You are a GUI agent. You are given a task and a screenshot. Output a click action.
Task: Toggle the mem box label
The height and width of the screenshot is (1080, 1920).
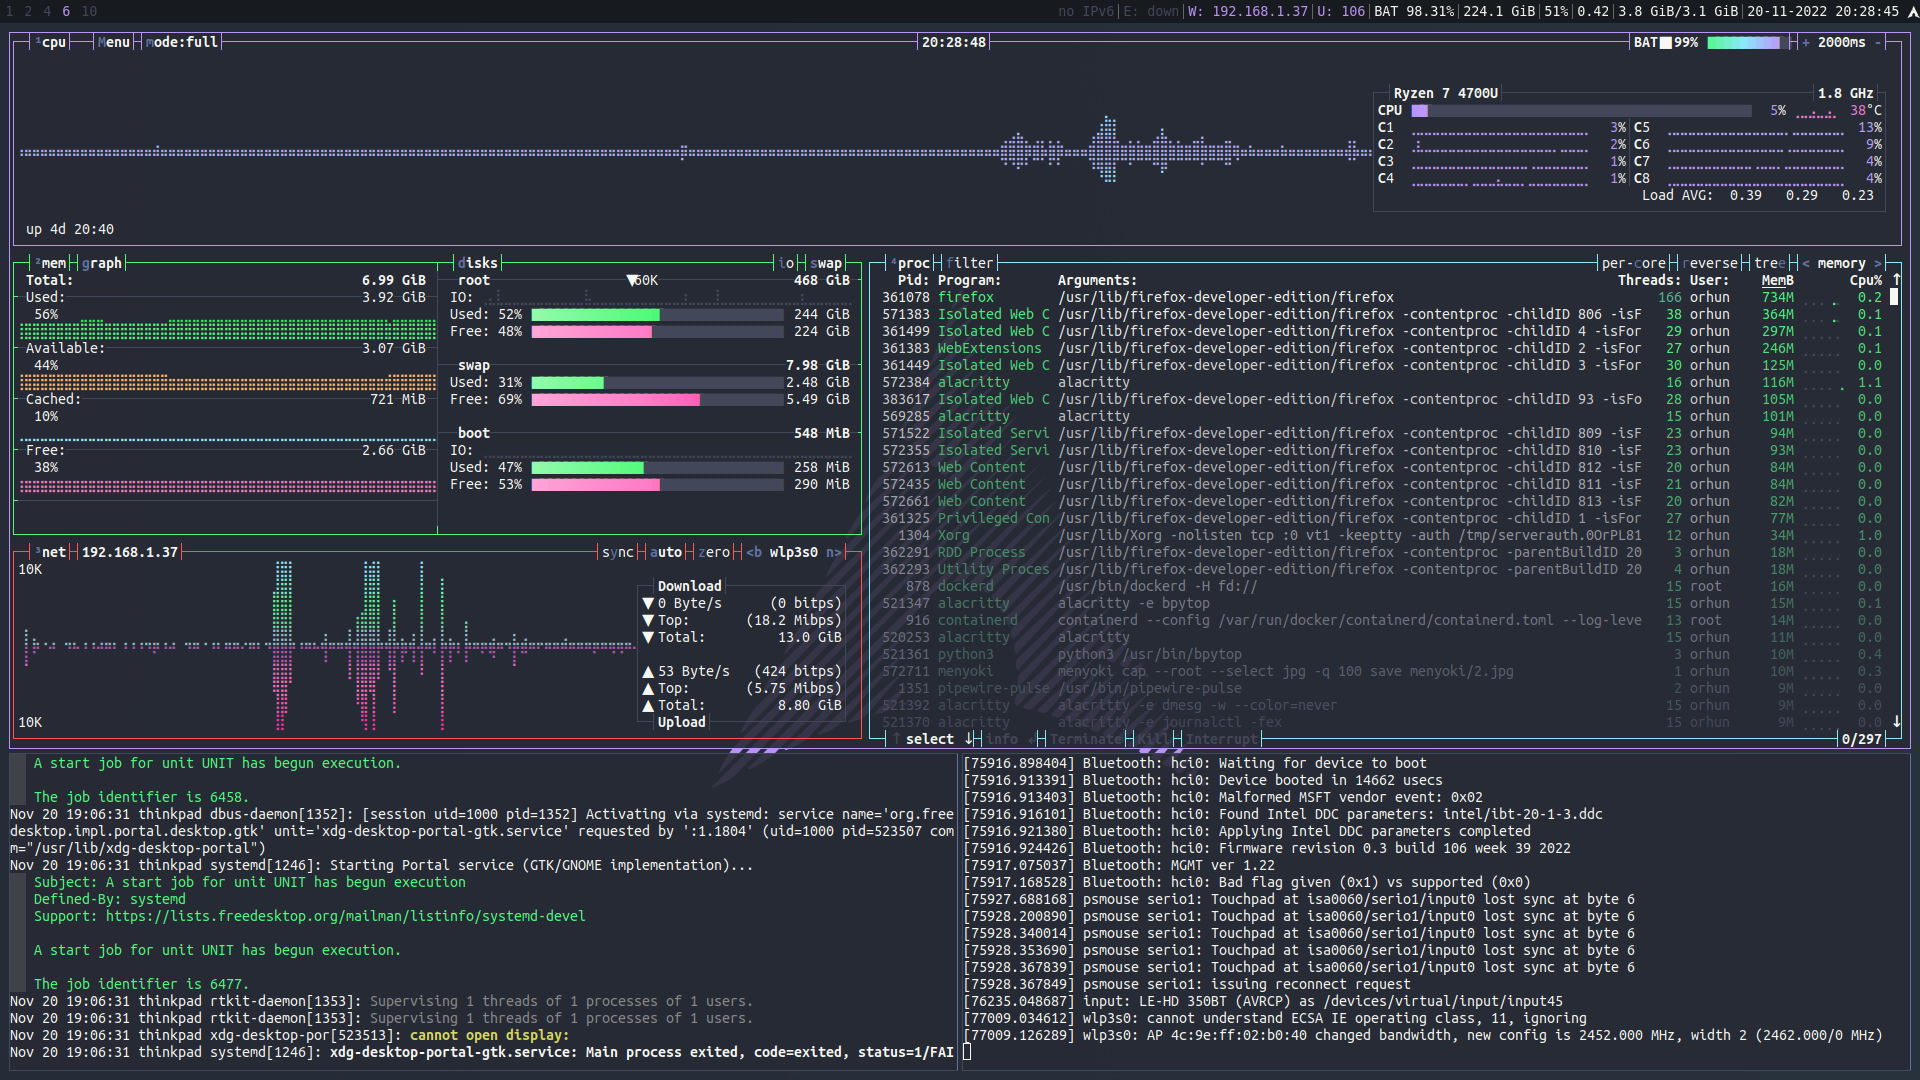[x=52, y=263]
